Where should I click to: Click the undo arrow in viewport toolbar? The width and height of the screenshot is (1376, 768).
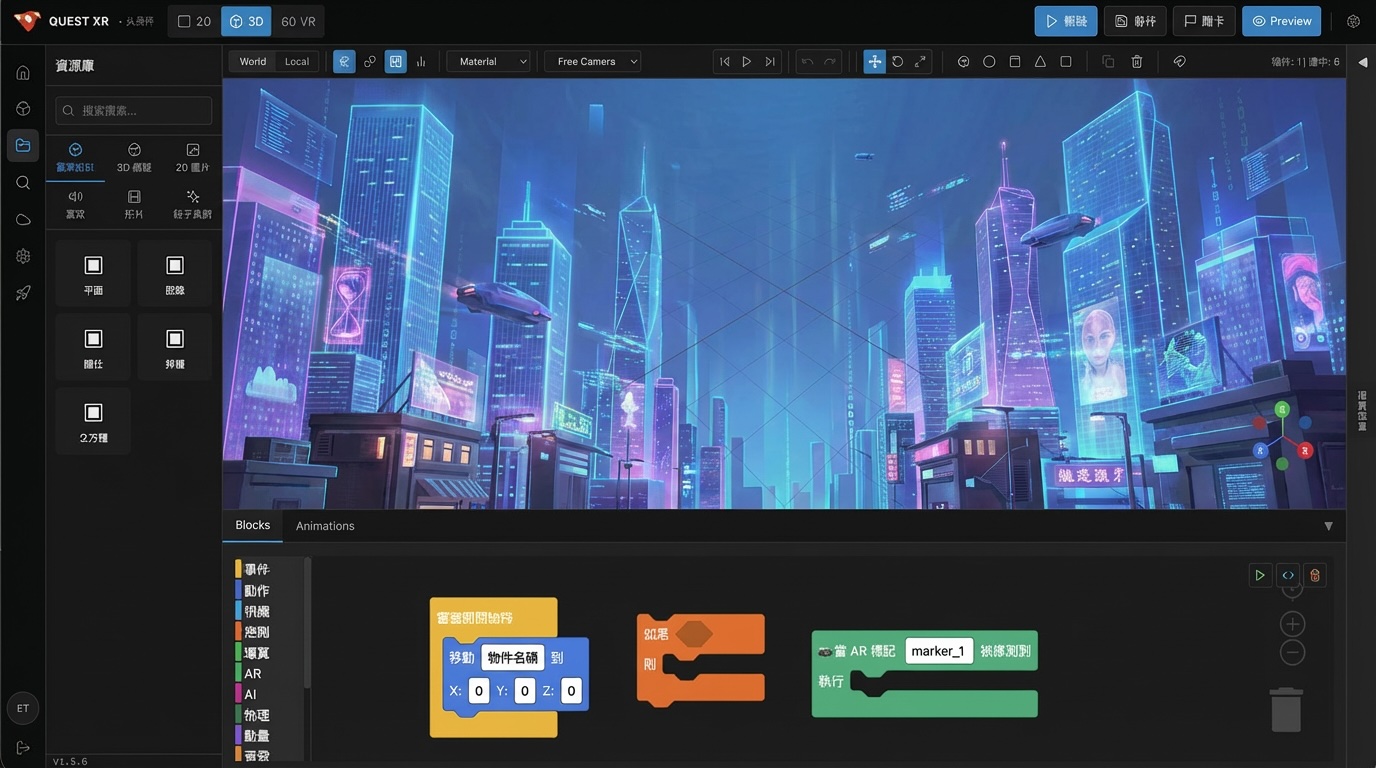(807, 61)
